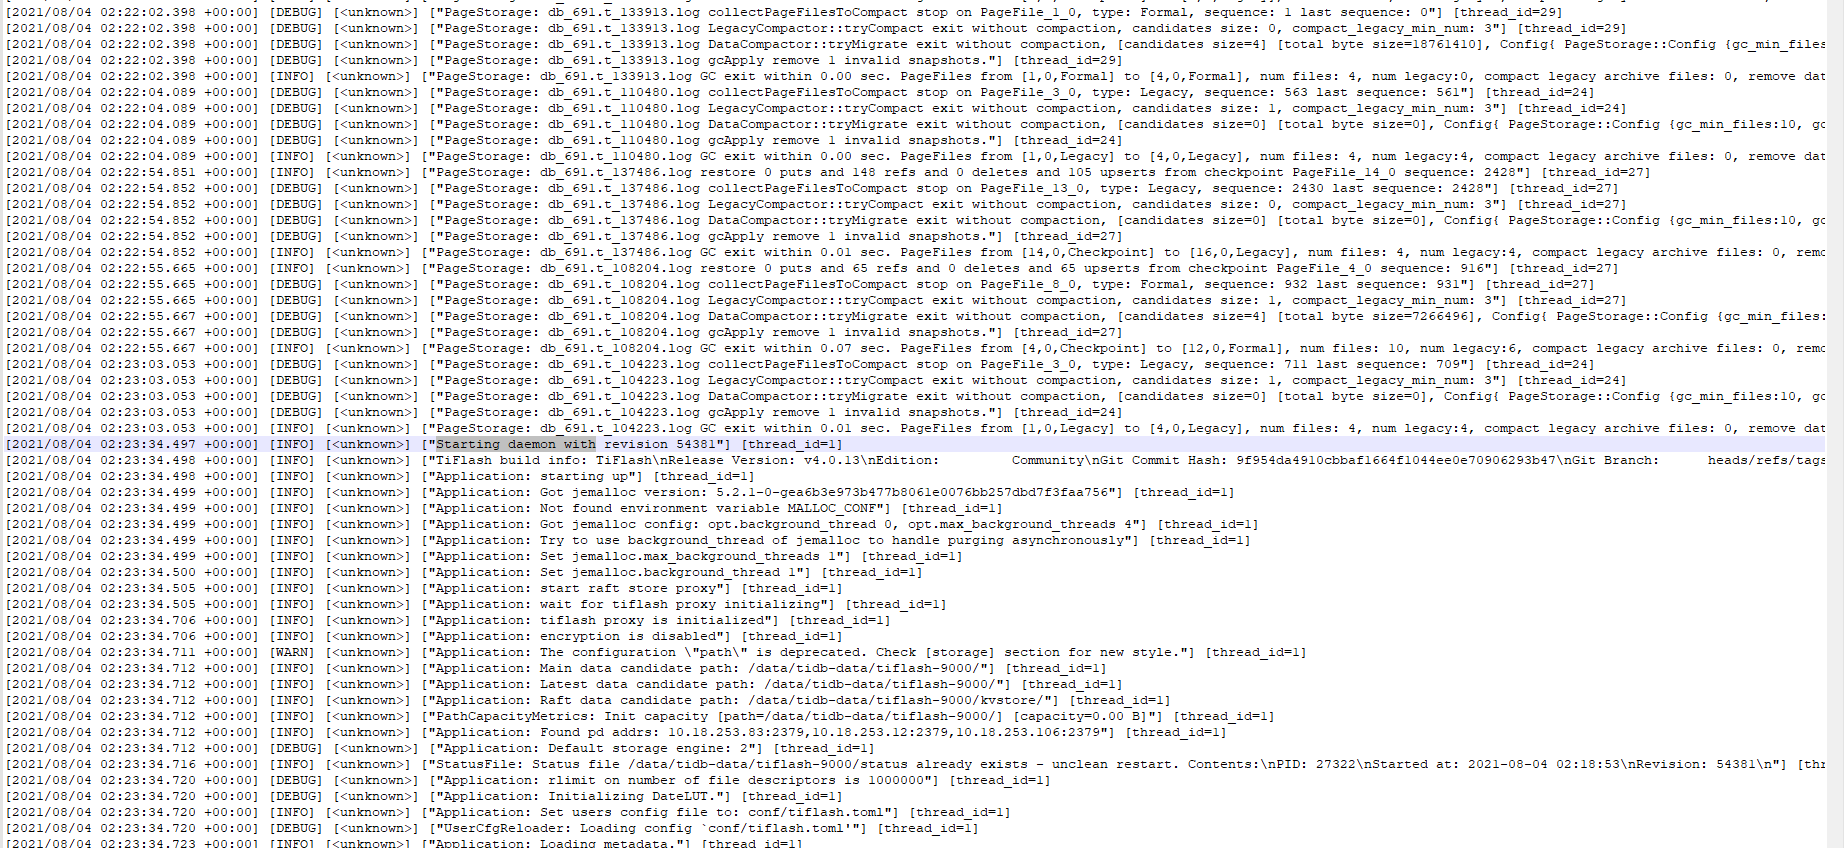Click the db_691.t_108204.log restore checkpoint line
Image resolution: width=1845 pixels, height=848 pixels.
pos(812,268)
